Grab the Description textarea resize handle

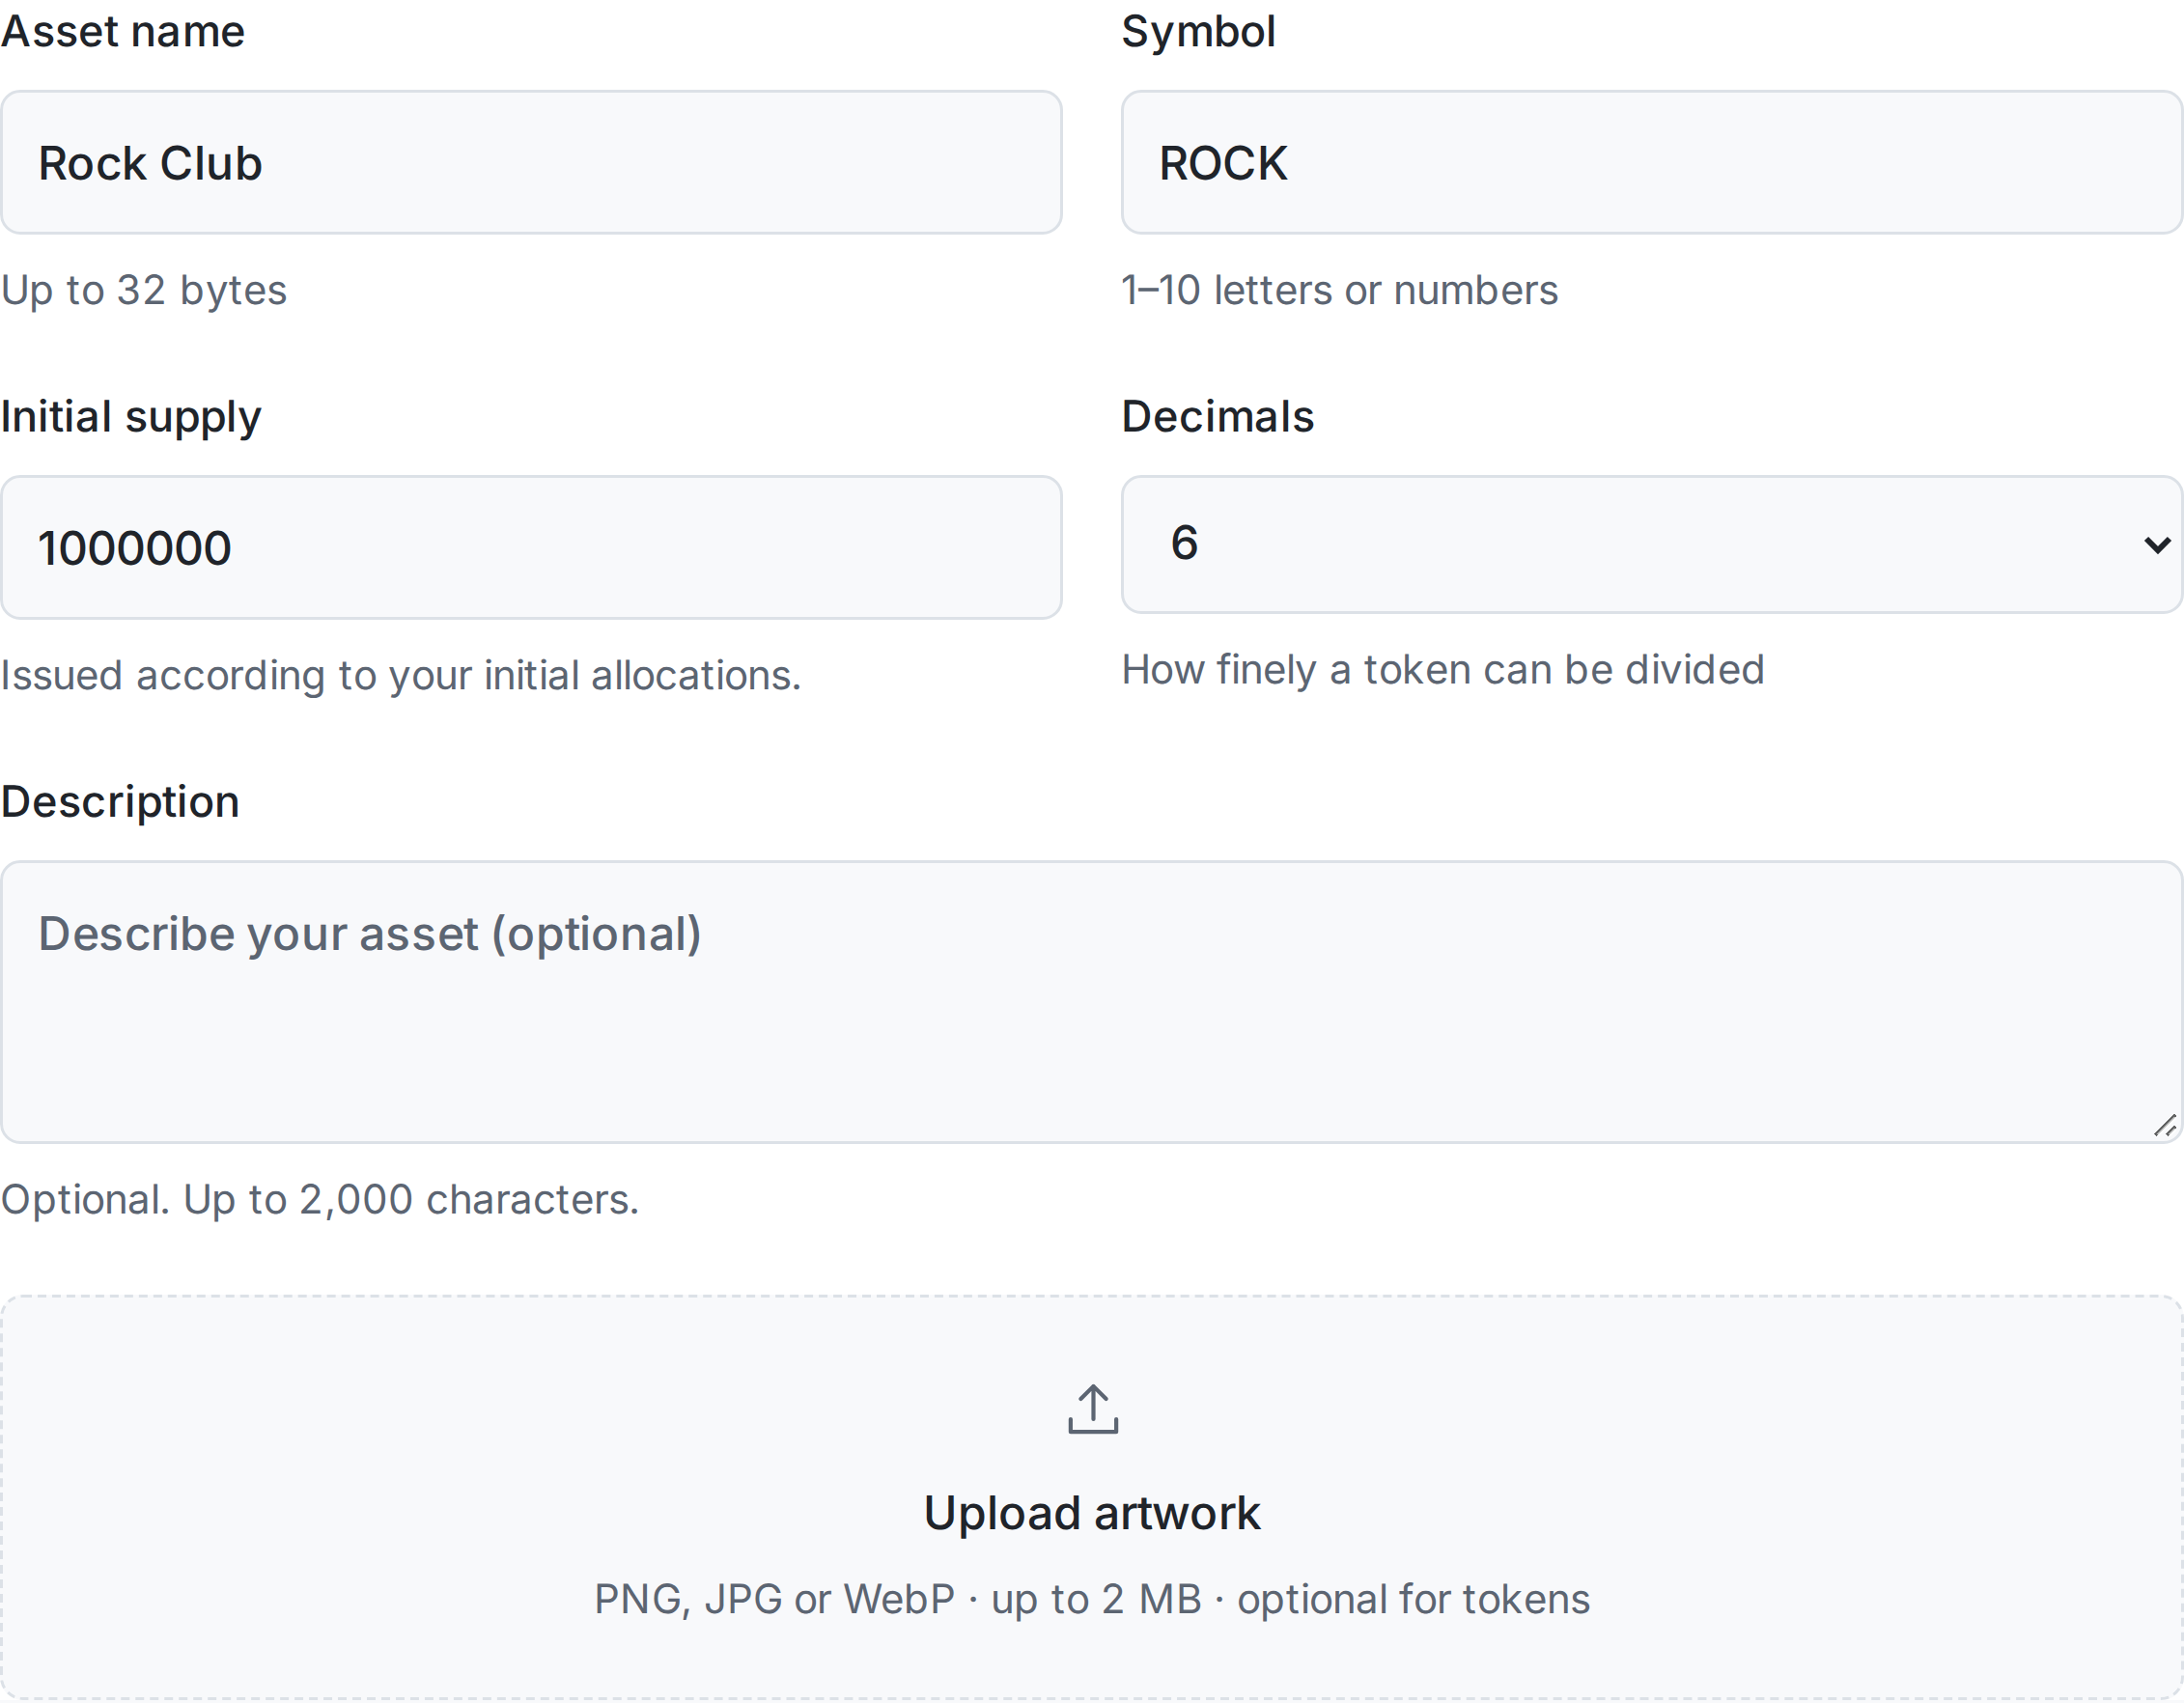tap(2165, 1126)
